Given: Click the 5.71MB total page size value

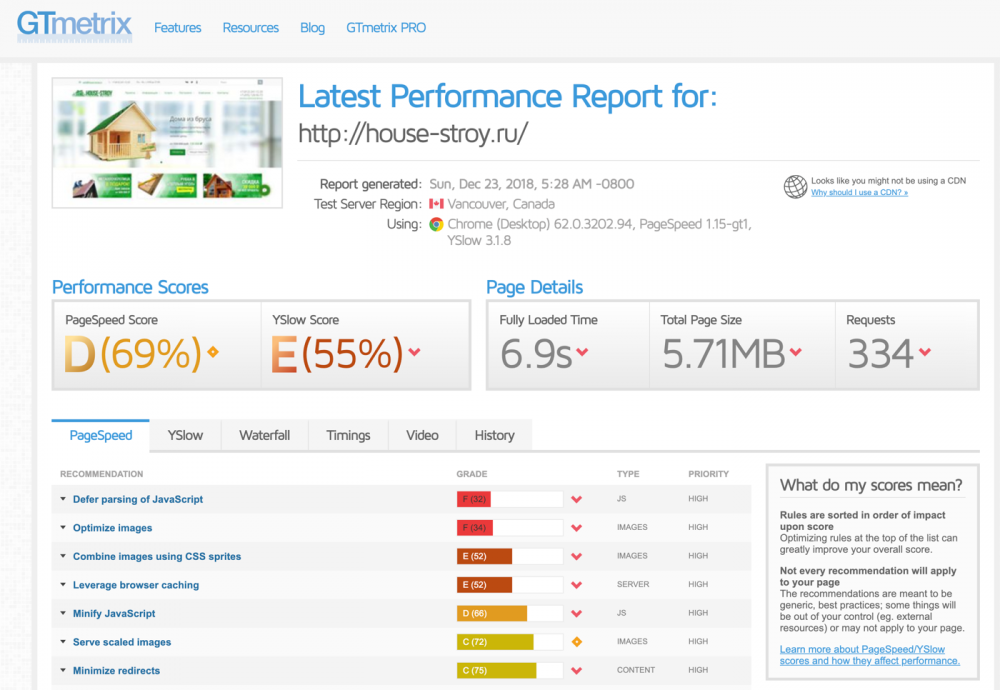Looking at the screenshot, I should tap(723, 354).
